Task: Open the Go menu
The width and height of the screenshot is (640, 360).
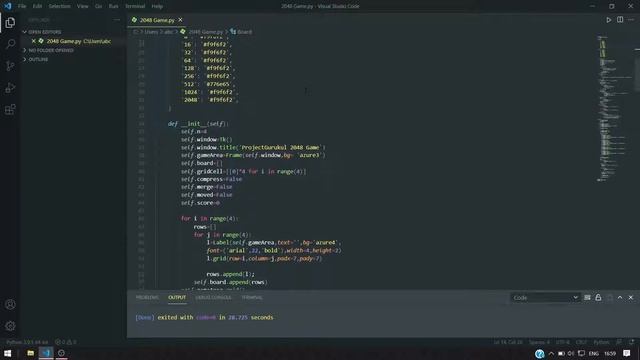Action: click(x=98, y=6)
